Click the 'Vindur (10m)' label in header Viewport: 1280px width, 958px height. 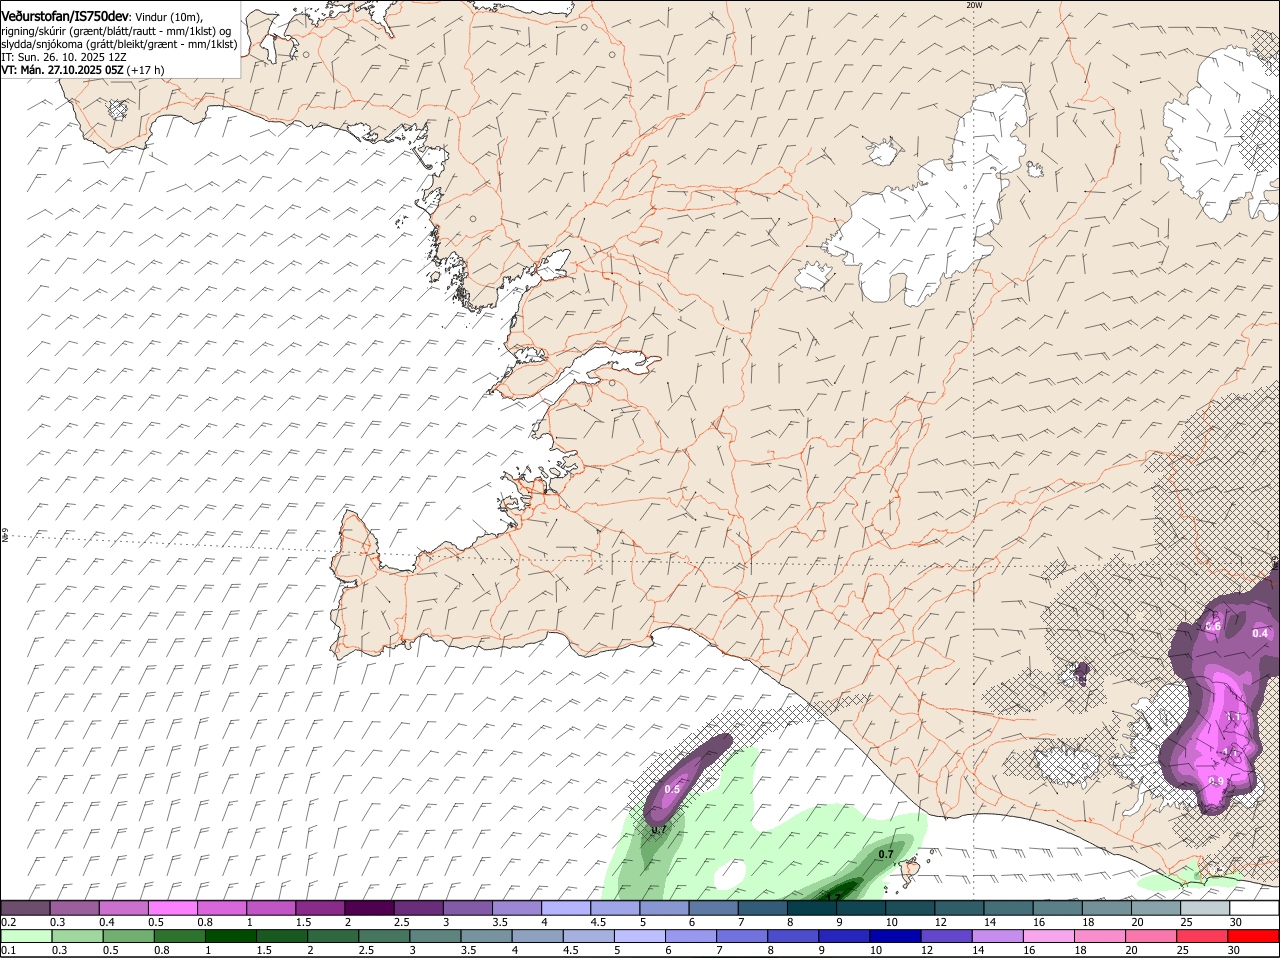[168, 17]
